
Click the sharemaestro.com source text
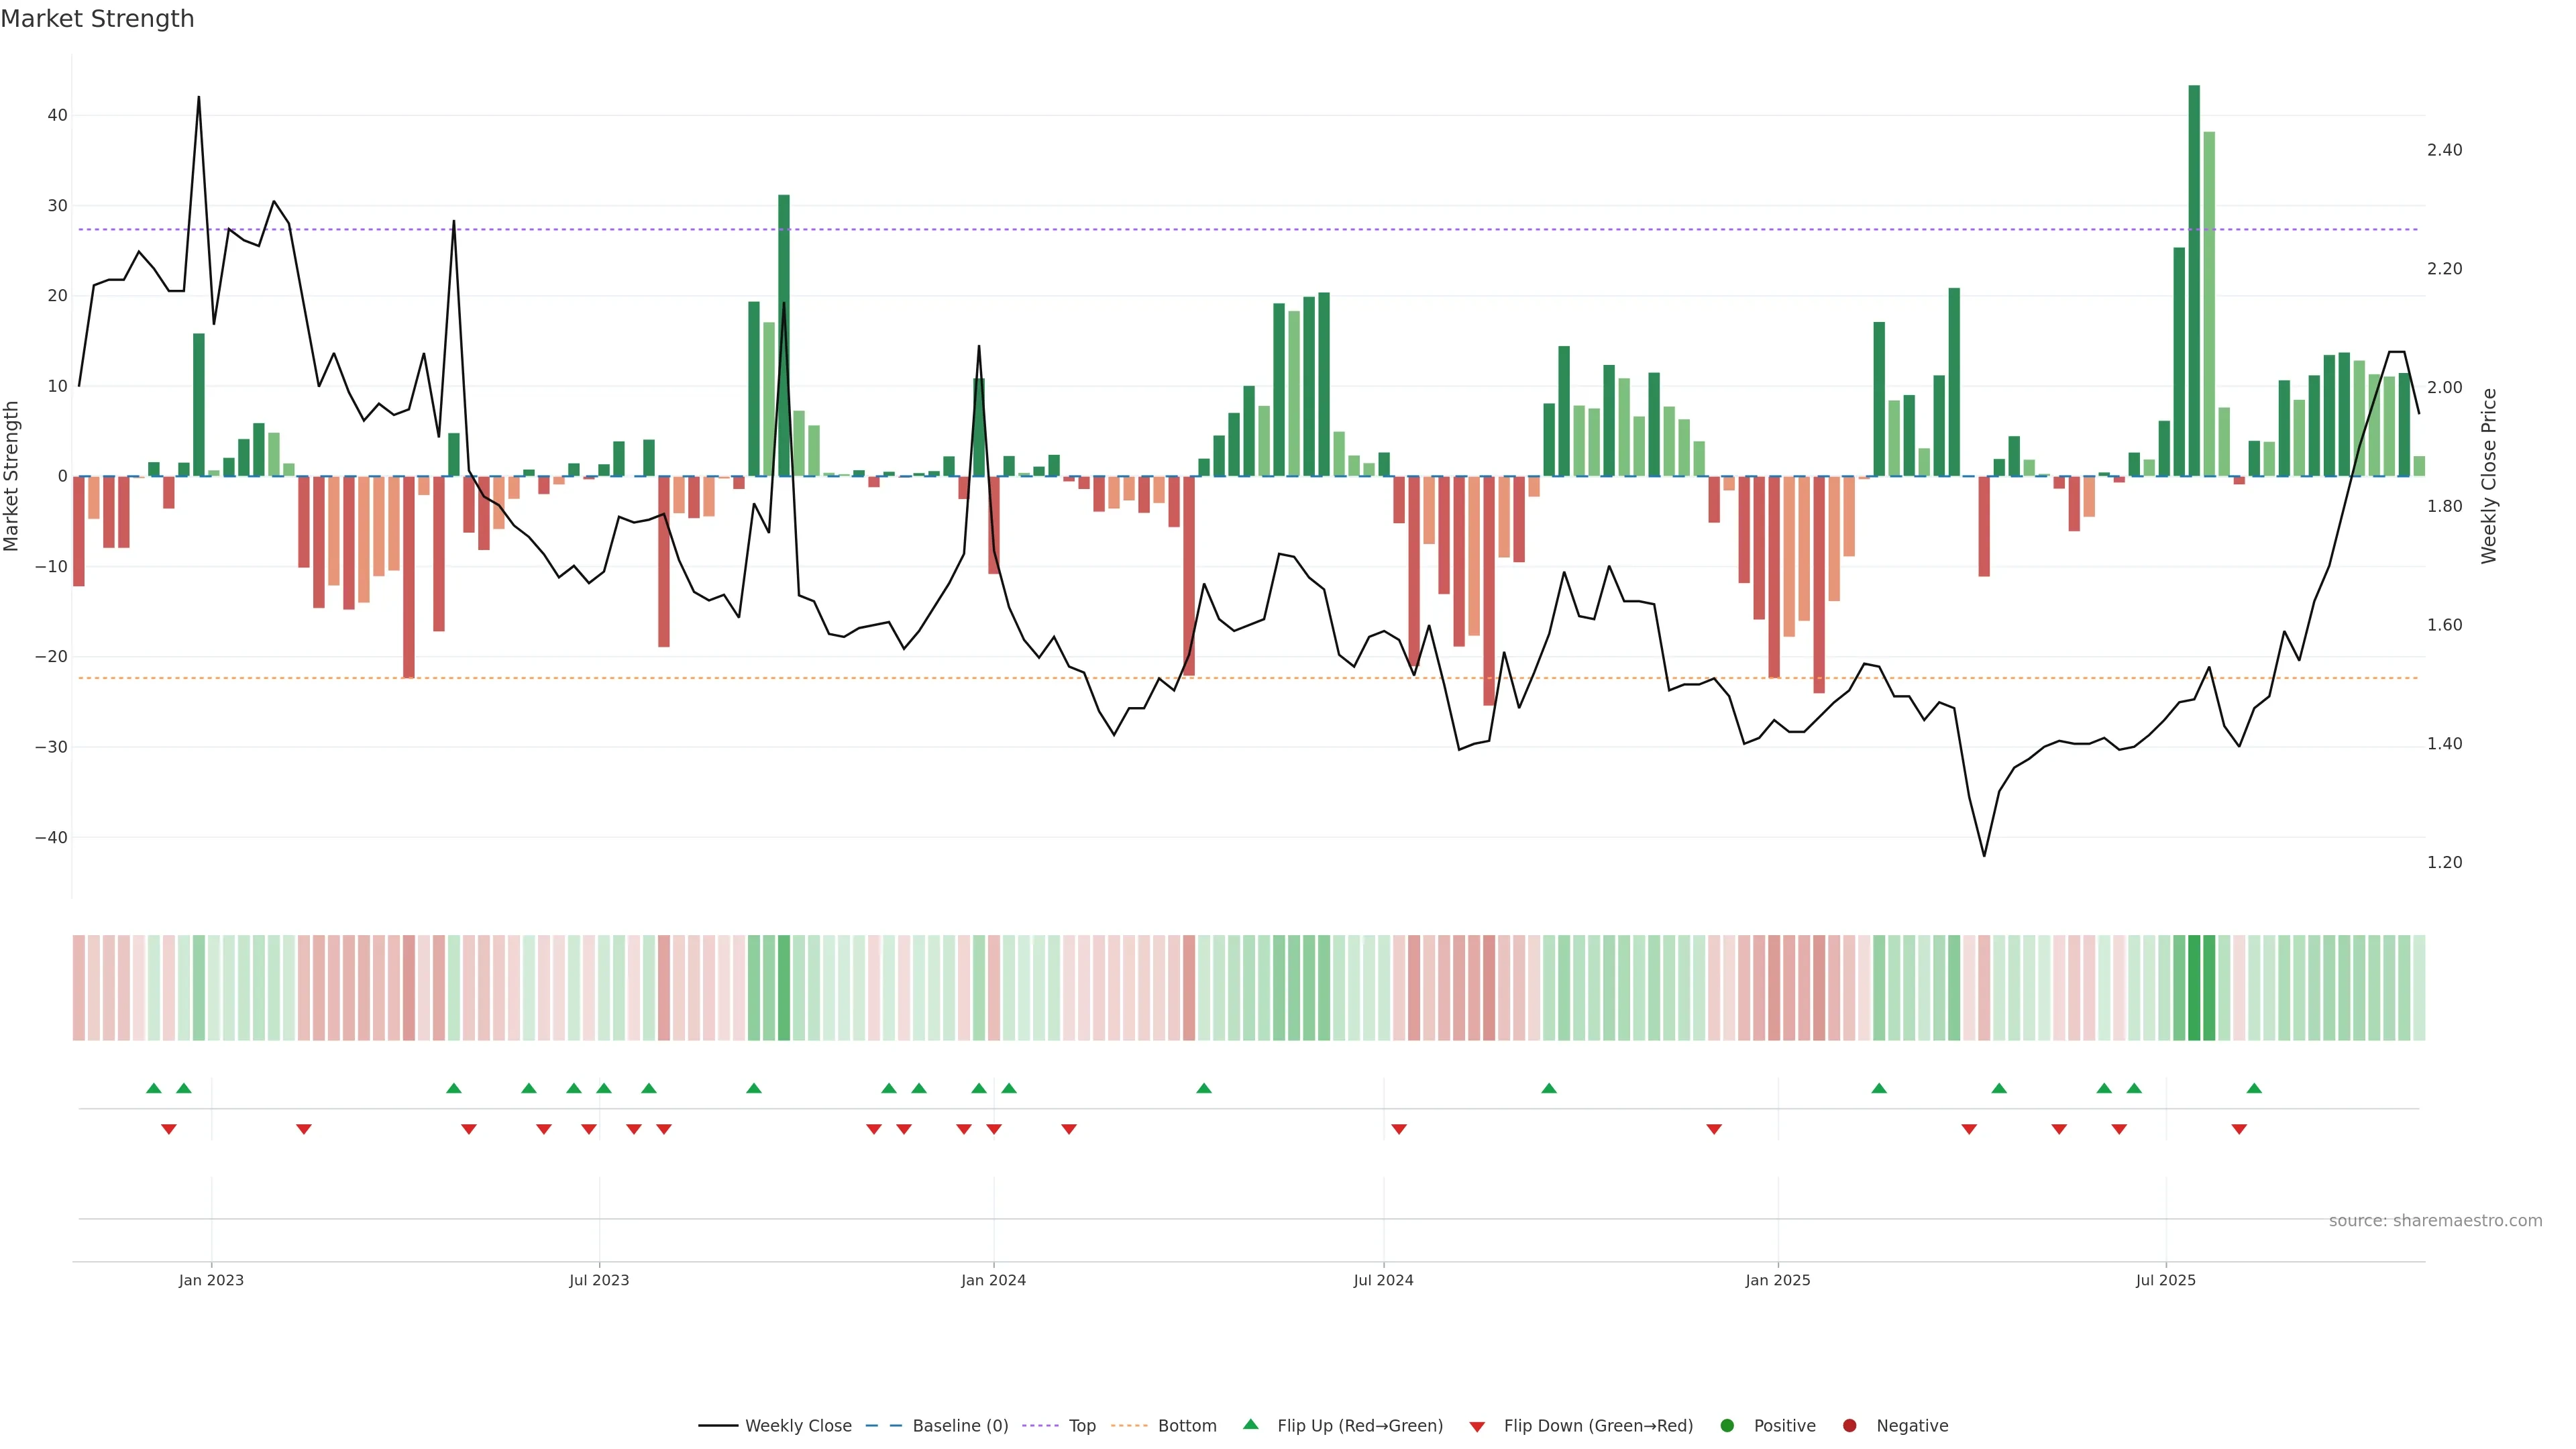coord(2435,1220)
